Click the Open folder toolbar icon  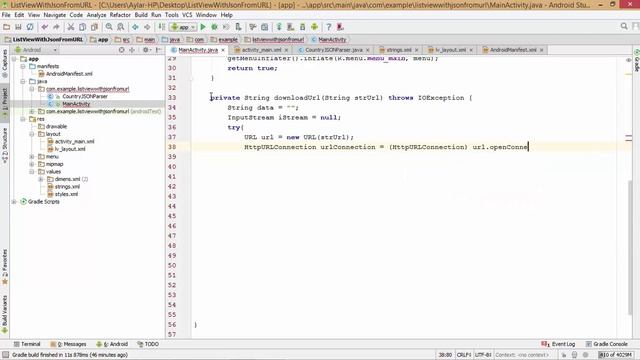click(x=7, y=27)
